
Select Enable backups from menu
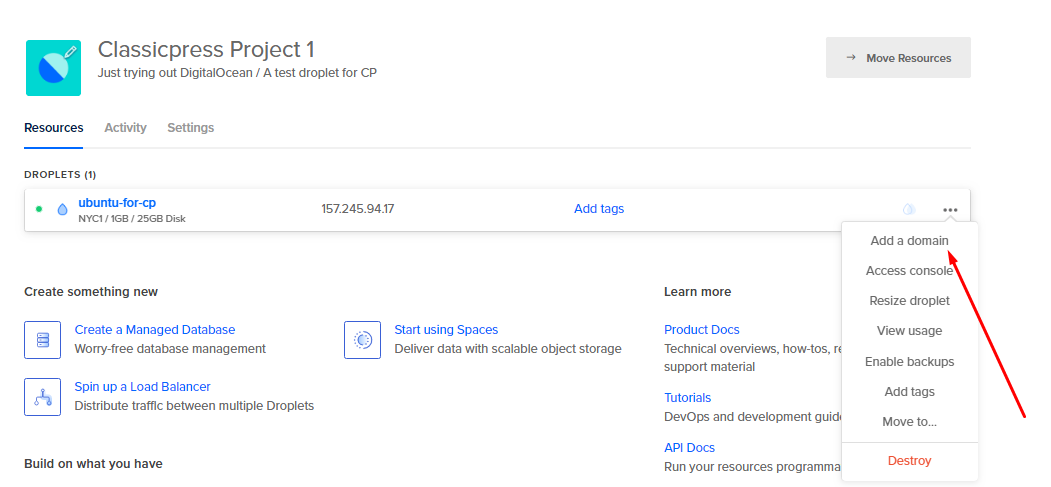point(910,362)
